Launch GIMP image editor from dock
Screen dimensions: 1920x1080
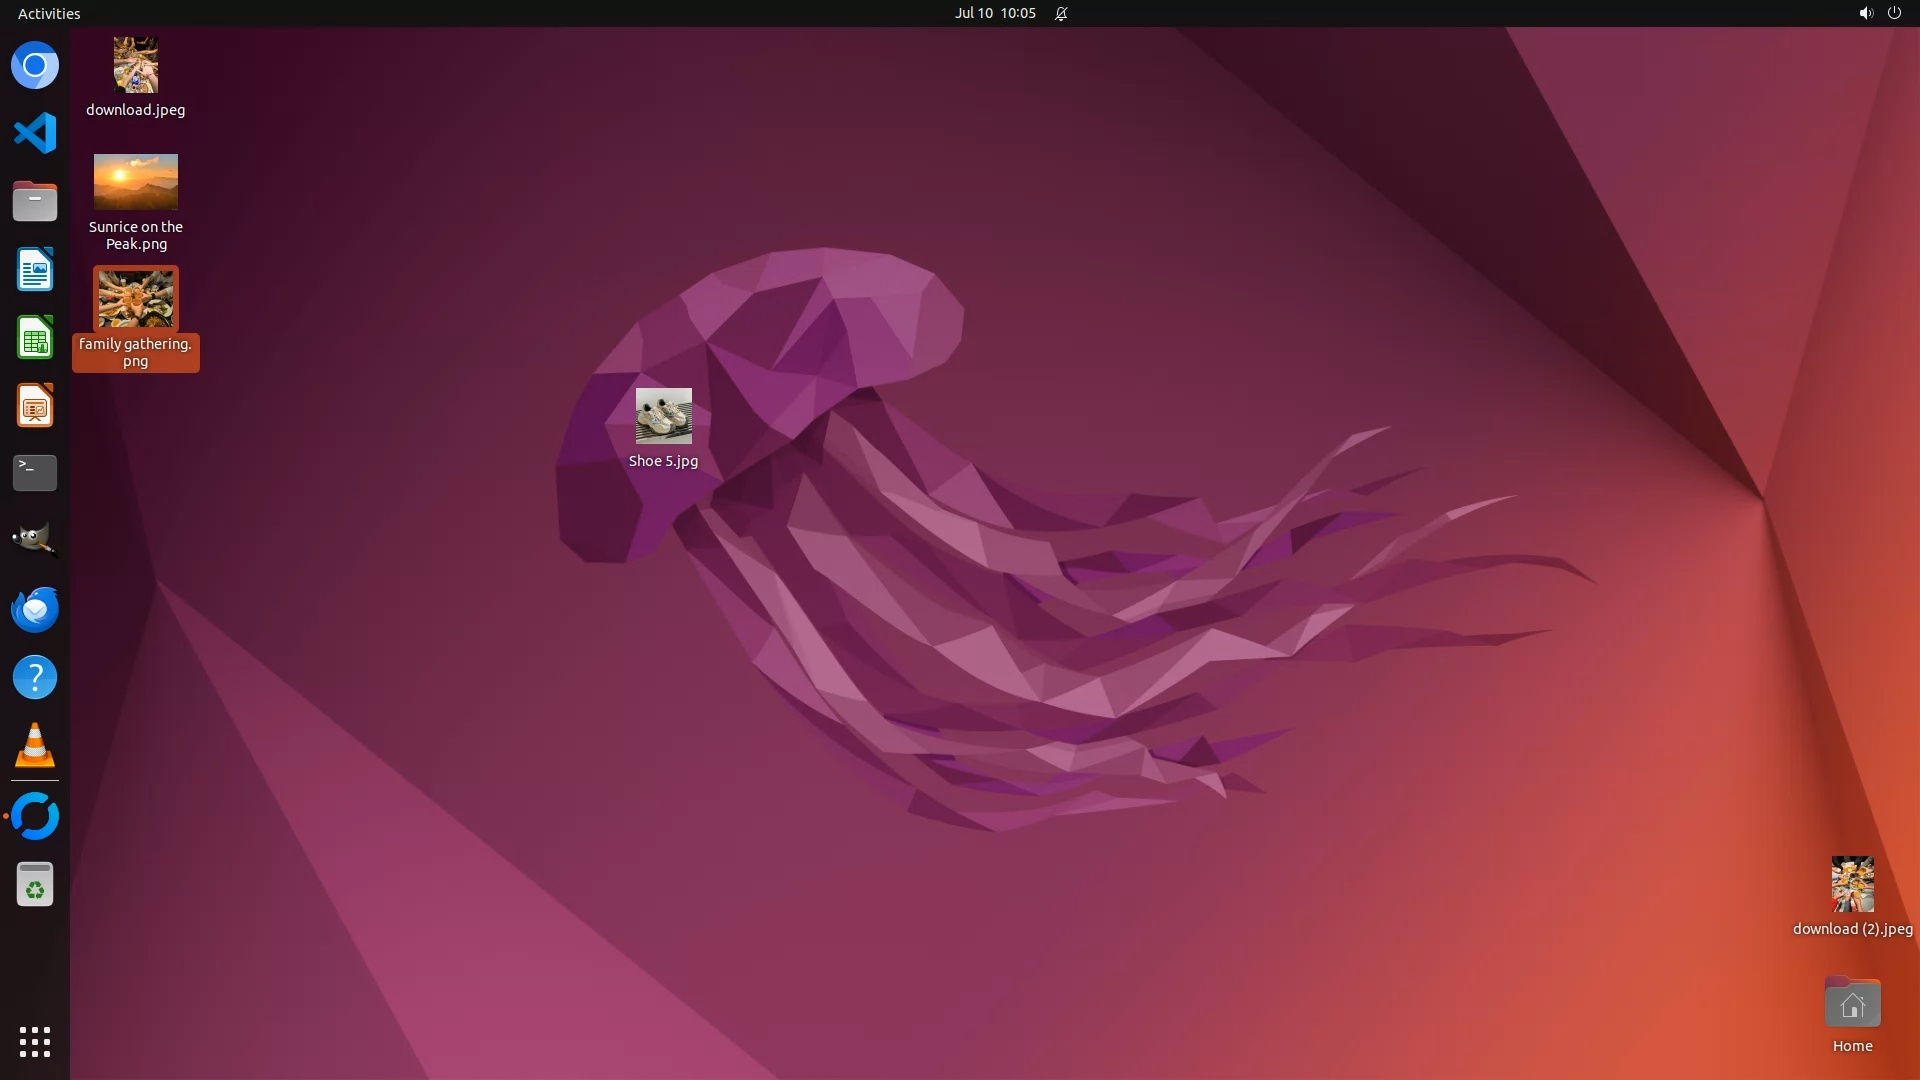coord(35,541)
